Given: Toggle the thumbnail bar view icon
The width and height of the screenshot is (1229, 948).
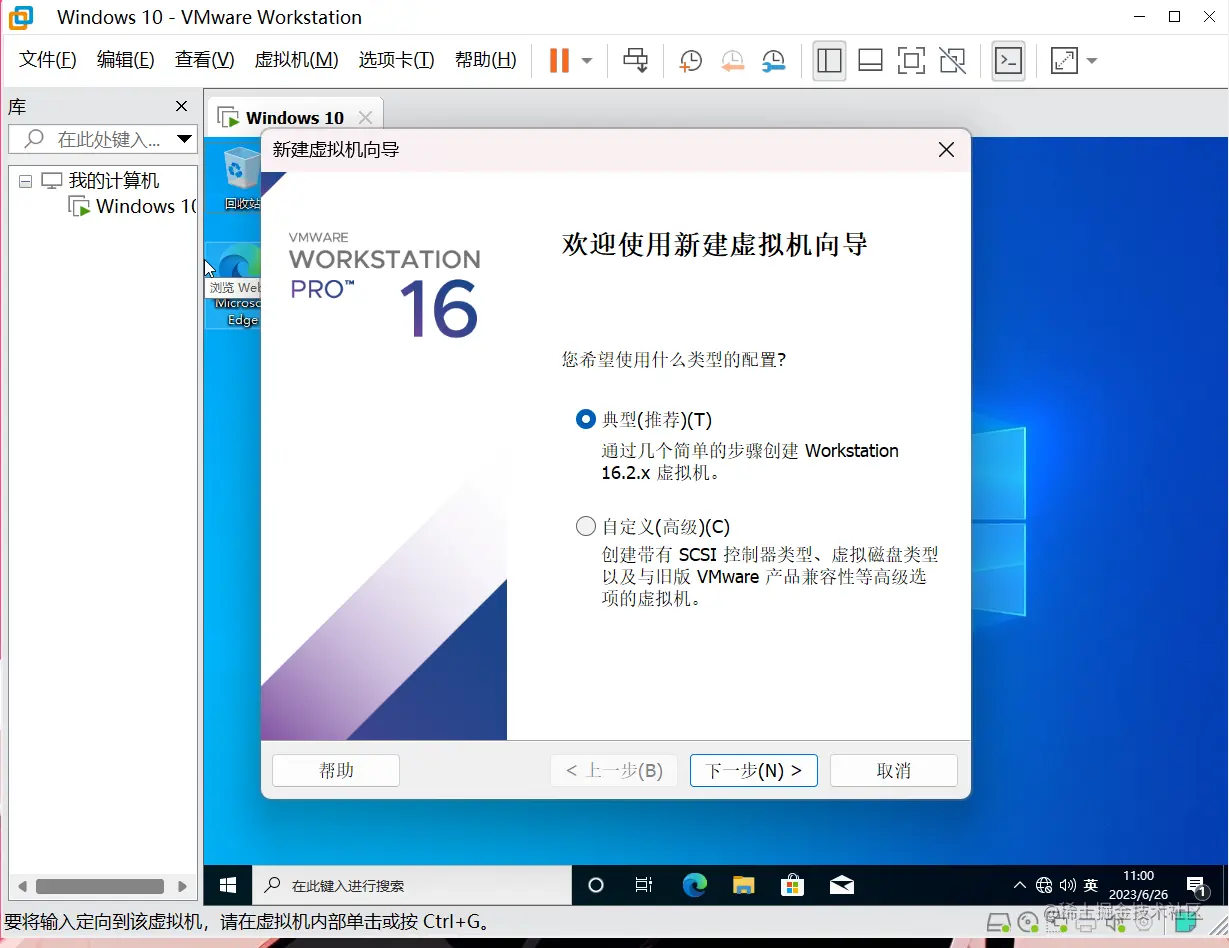Looking at the screenshot, I should (x=870, y=61).
